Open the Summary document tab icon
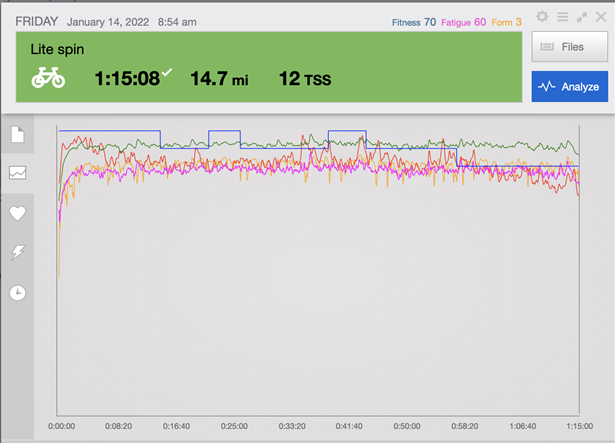 click(17, 134)
